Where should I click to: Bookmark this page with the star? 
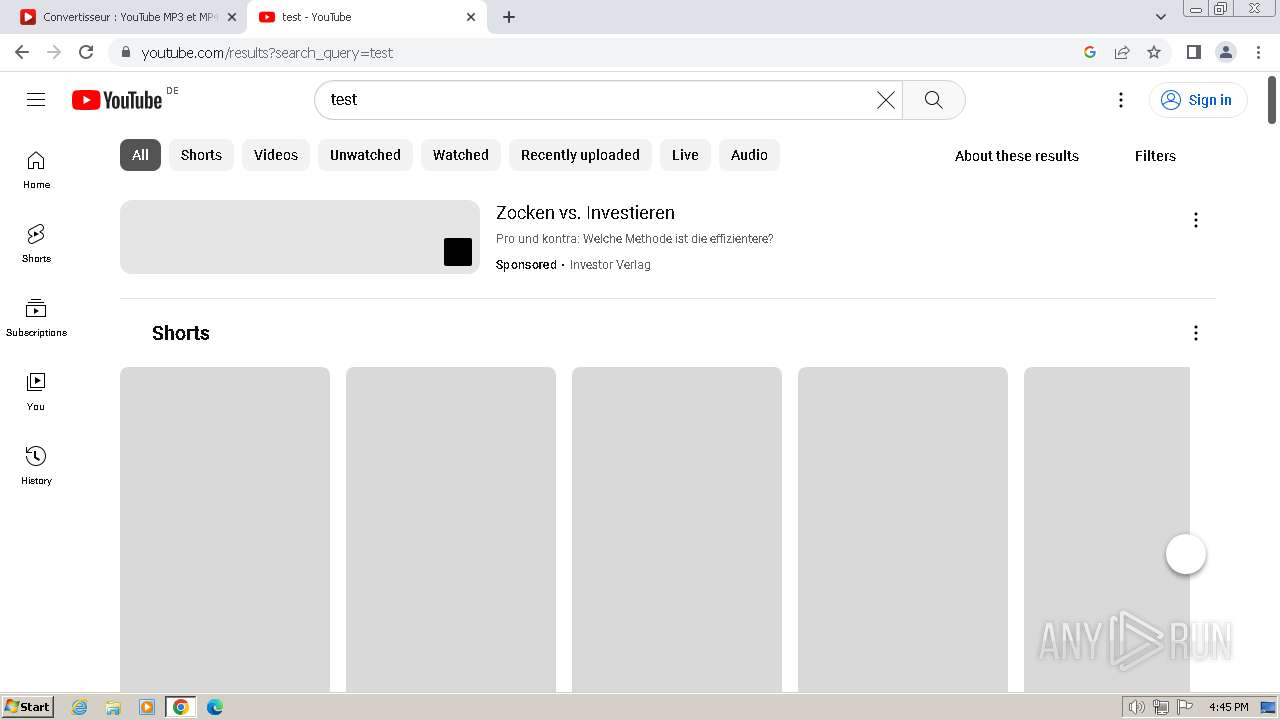[x=1154, y=52]
